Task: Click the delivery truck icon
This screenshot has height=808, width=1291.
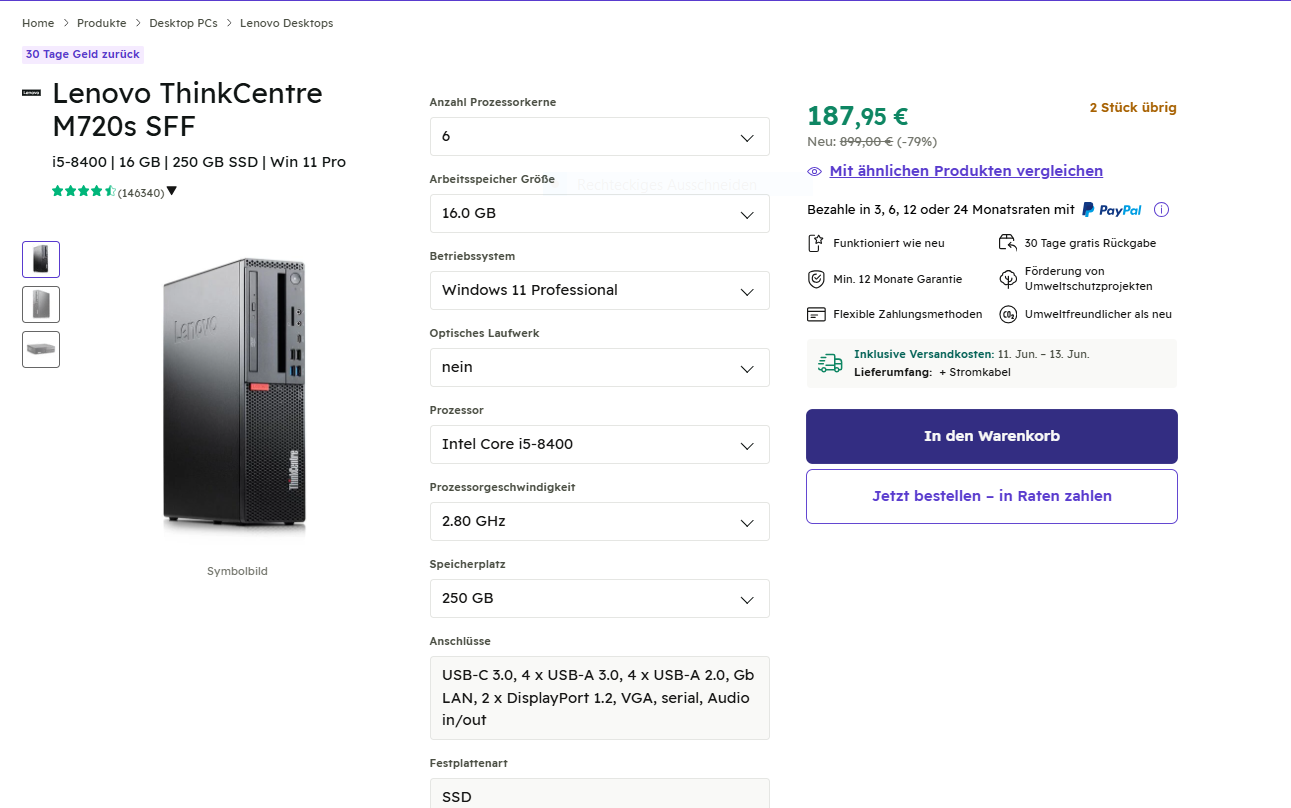Action: tap(830, 363)
